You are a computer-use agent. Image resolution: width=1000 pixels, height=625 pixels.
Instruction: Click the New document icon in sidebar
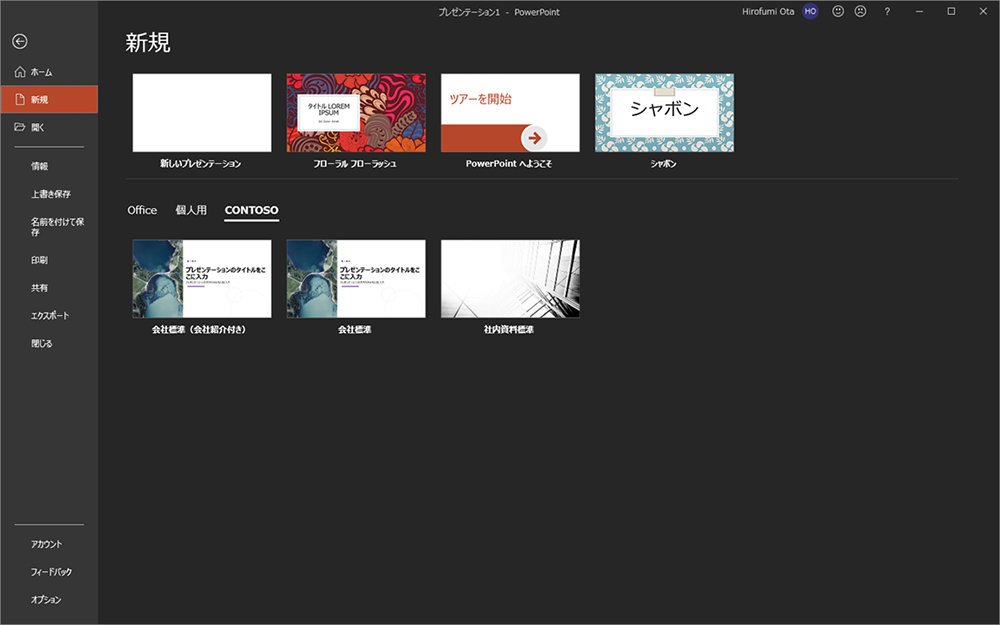(x=20, y=99)
